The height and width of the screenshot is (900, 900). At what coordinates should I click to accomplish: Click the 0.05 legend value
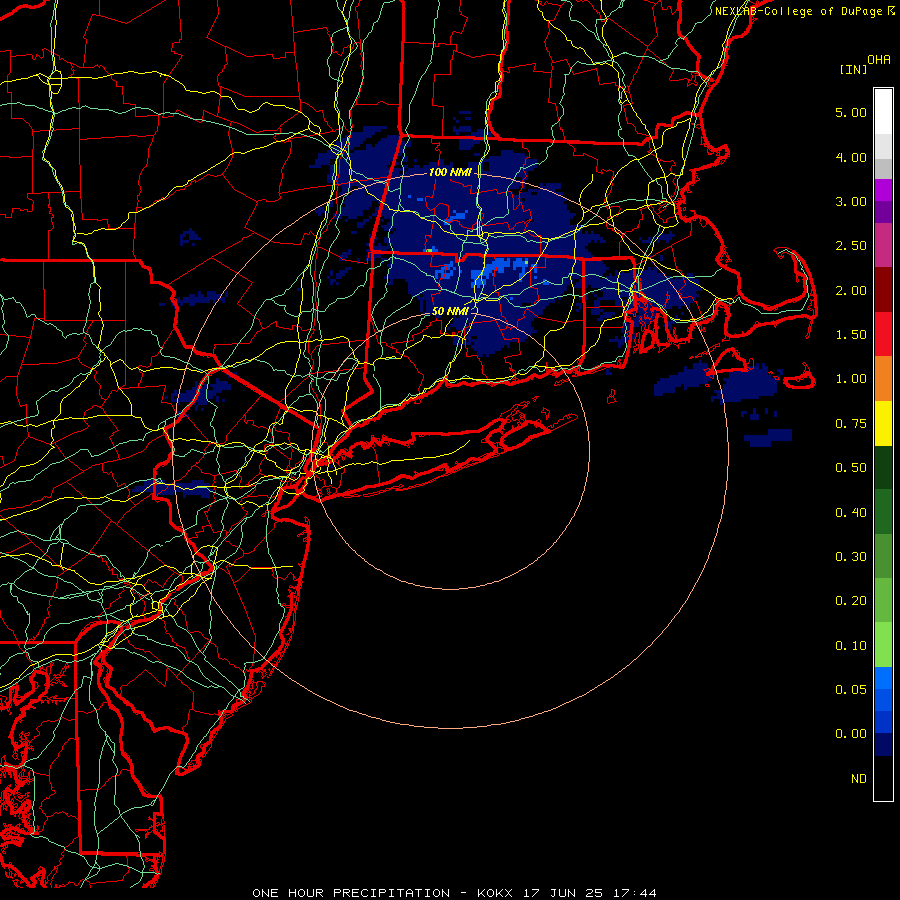[851, 689]
